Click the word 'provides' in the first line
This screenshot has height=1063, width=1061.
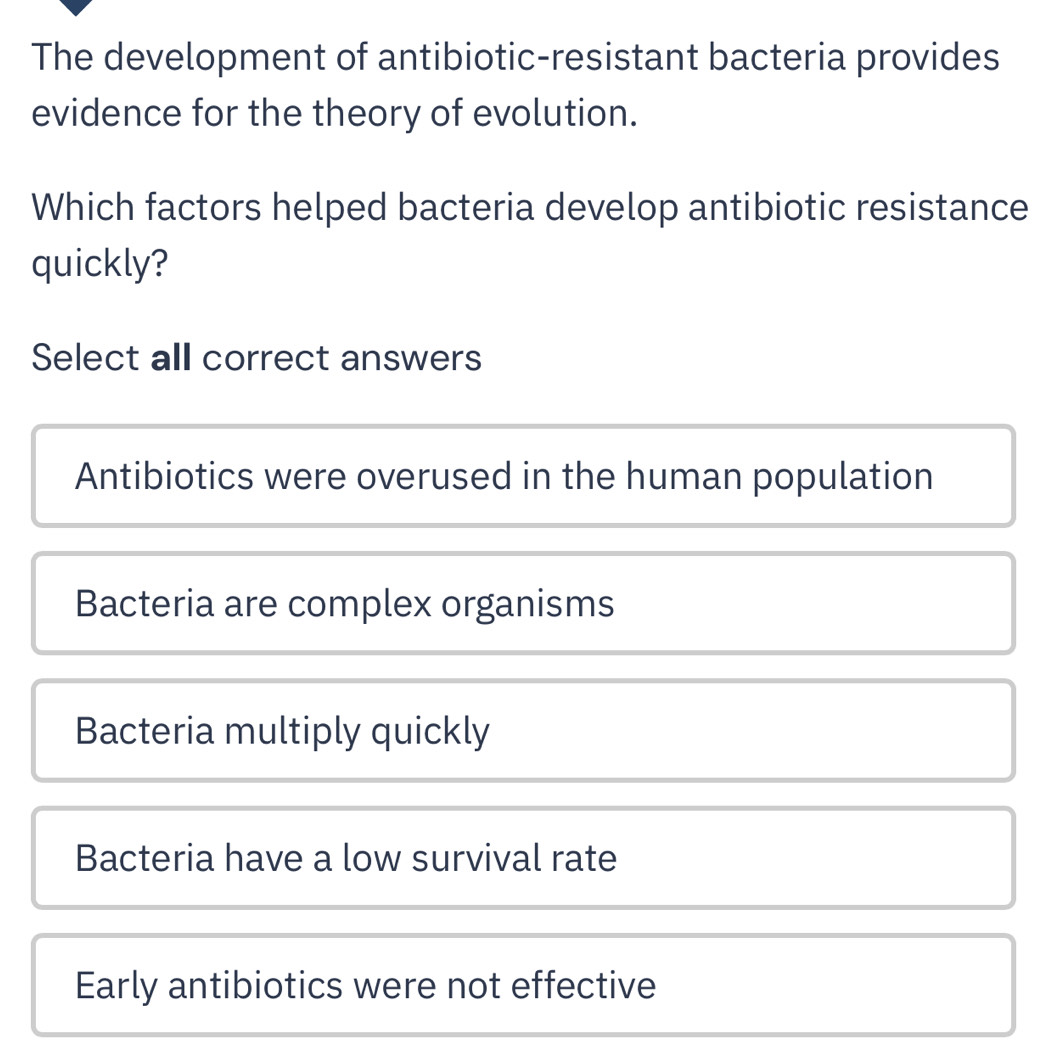[x=923, y=57]
